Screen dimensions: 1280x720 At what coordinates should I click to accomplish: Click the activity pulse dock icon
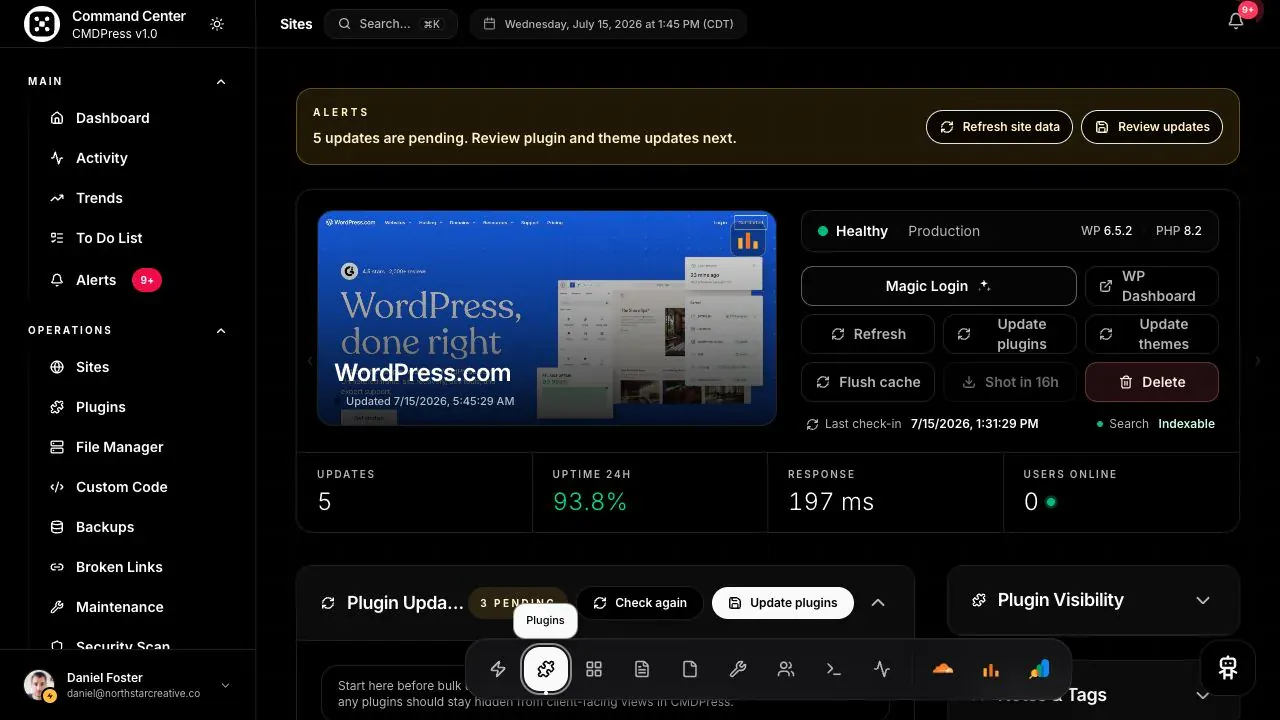point(882,669)
